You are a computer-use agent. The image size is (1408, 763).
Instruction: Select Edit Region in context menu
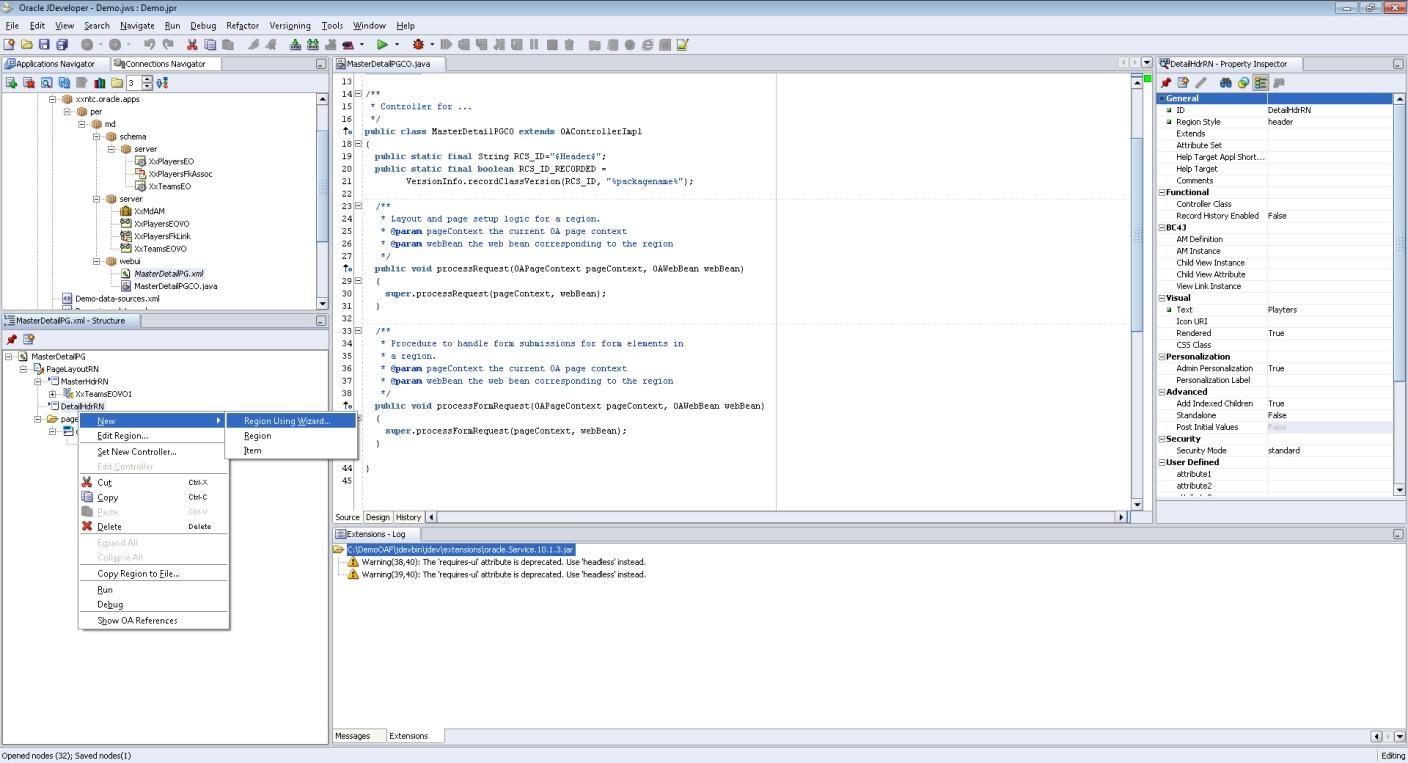click(x=154, y=436)
